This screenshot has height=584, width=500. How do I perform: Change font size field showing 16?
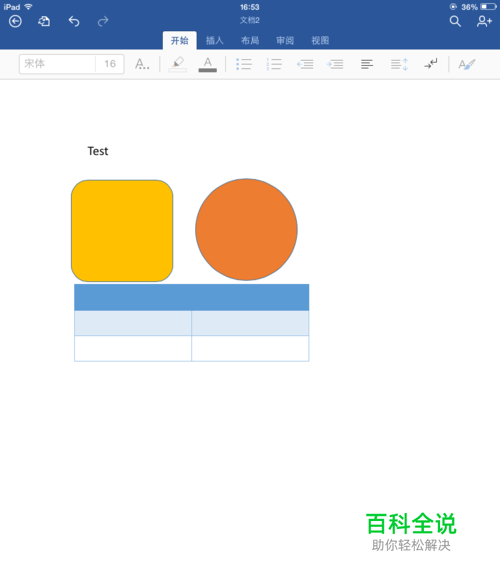point(110,64)
